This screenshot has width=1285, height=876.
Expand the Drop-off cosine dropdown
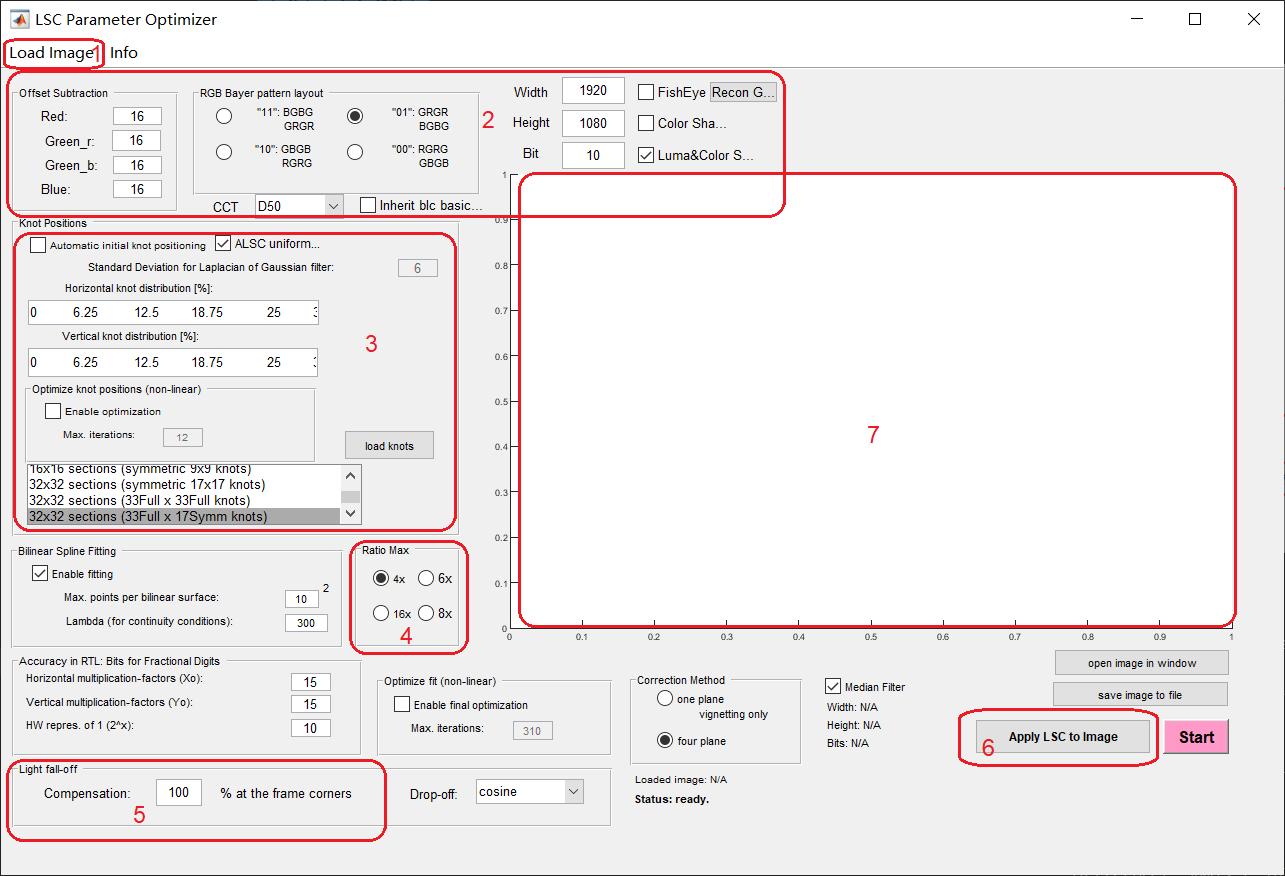click(529, 792)
